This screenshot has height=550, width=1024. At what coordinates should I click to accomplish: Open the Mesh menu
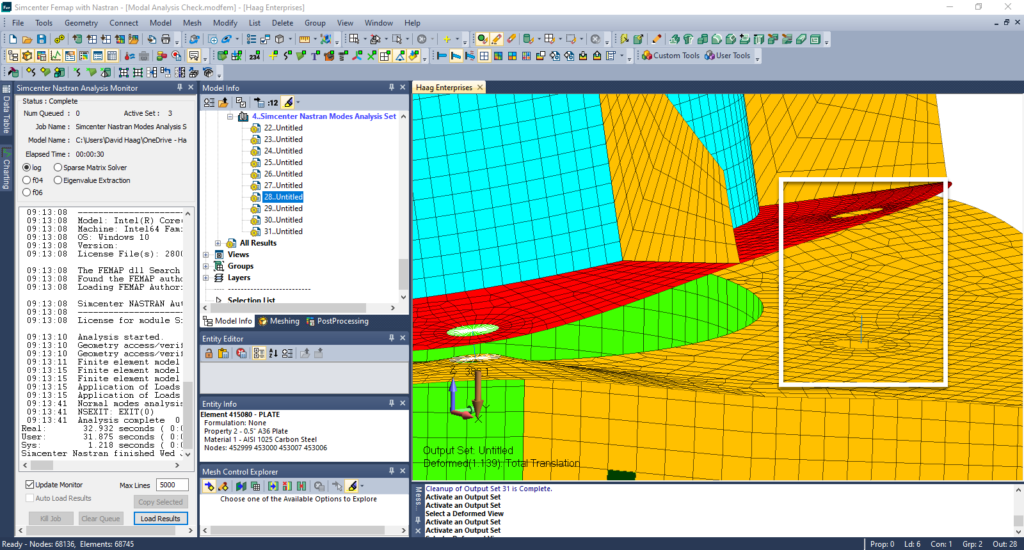(192, 22)
